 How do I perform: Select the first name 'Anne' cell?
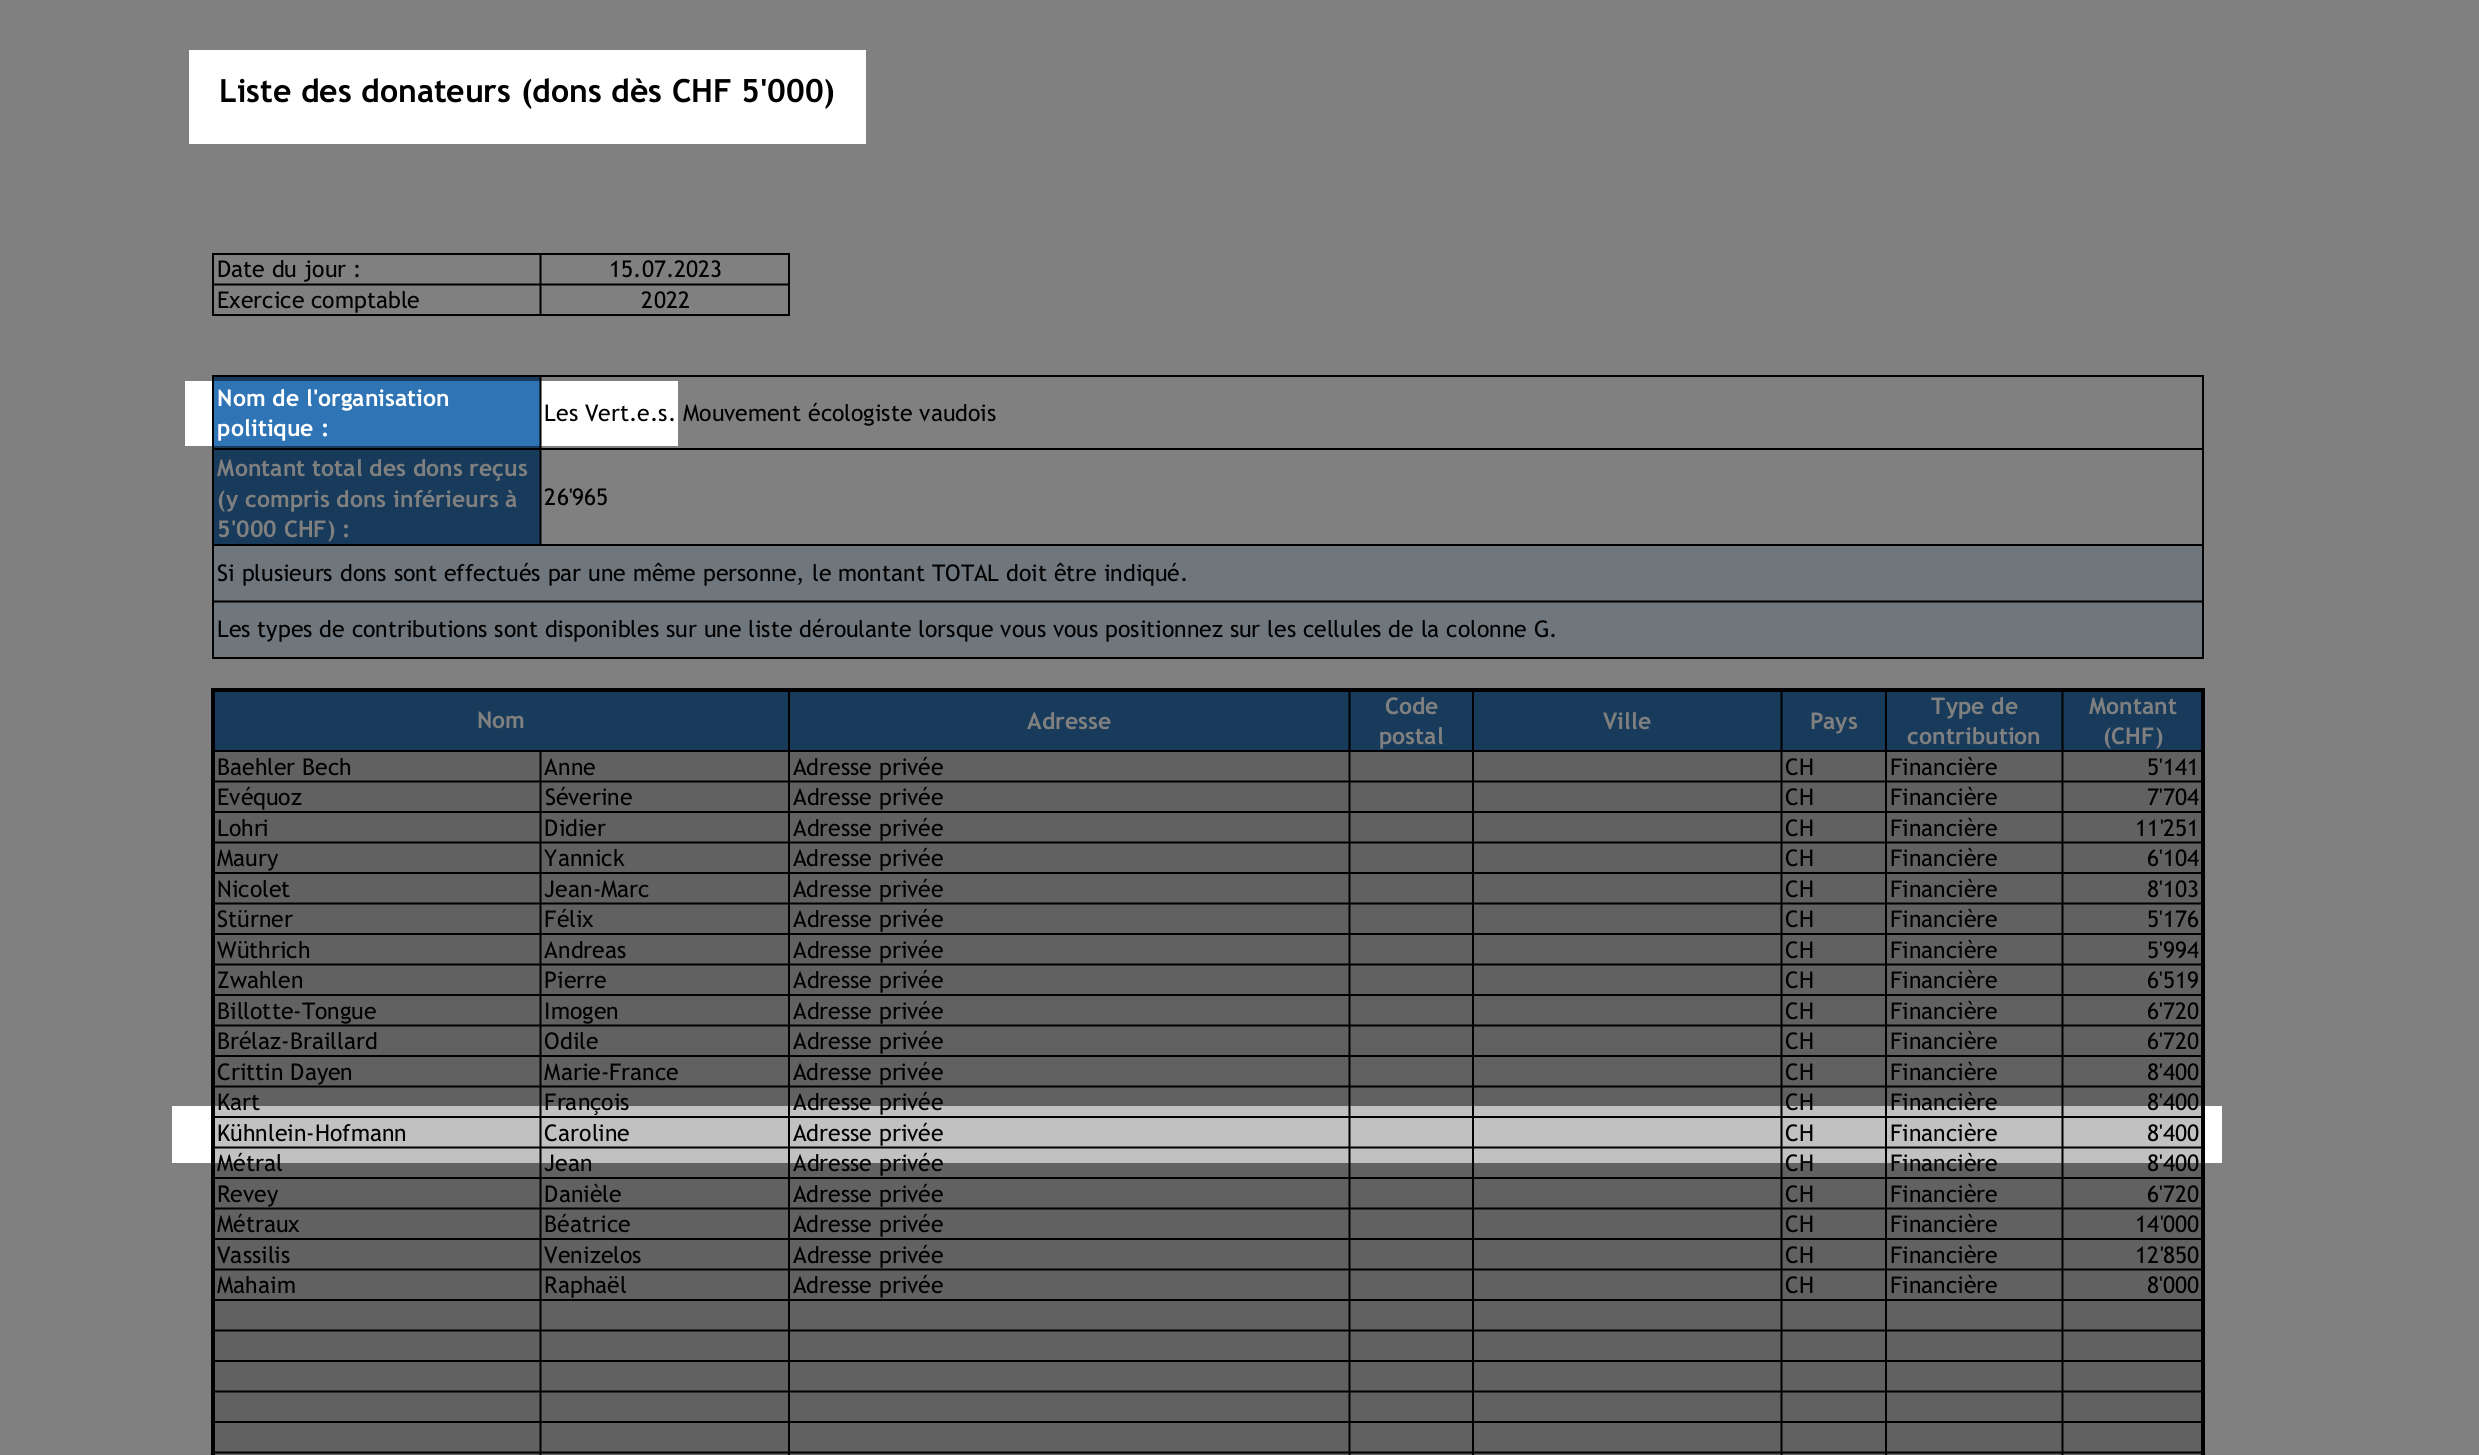[x=665, y=767]
